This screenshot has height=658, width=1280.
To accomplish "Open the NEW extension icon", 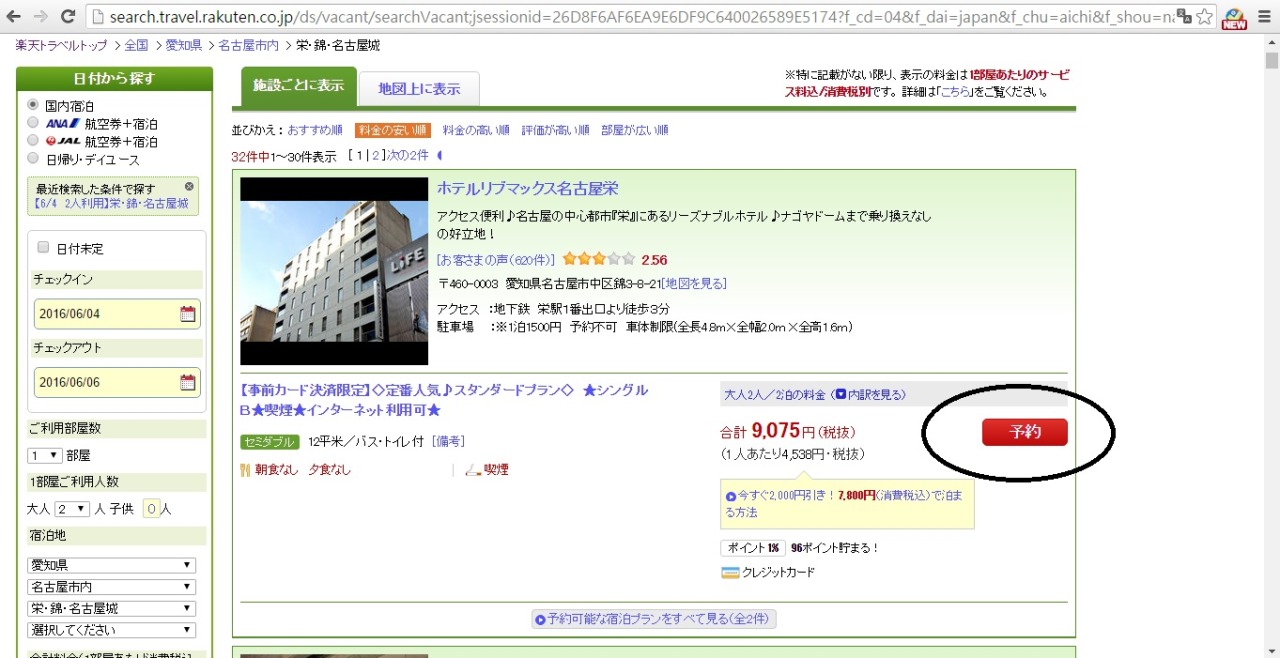I will [x=1235, y=18].
